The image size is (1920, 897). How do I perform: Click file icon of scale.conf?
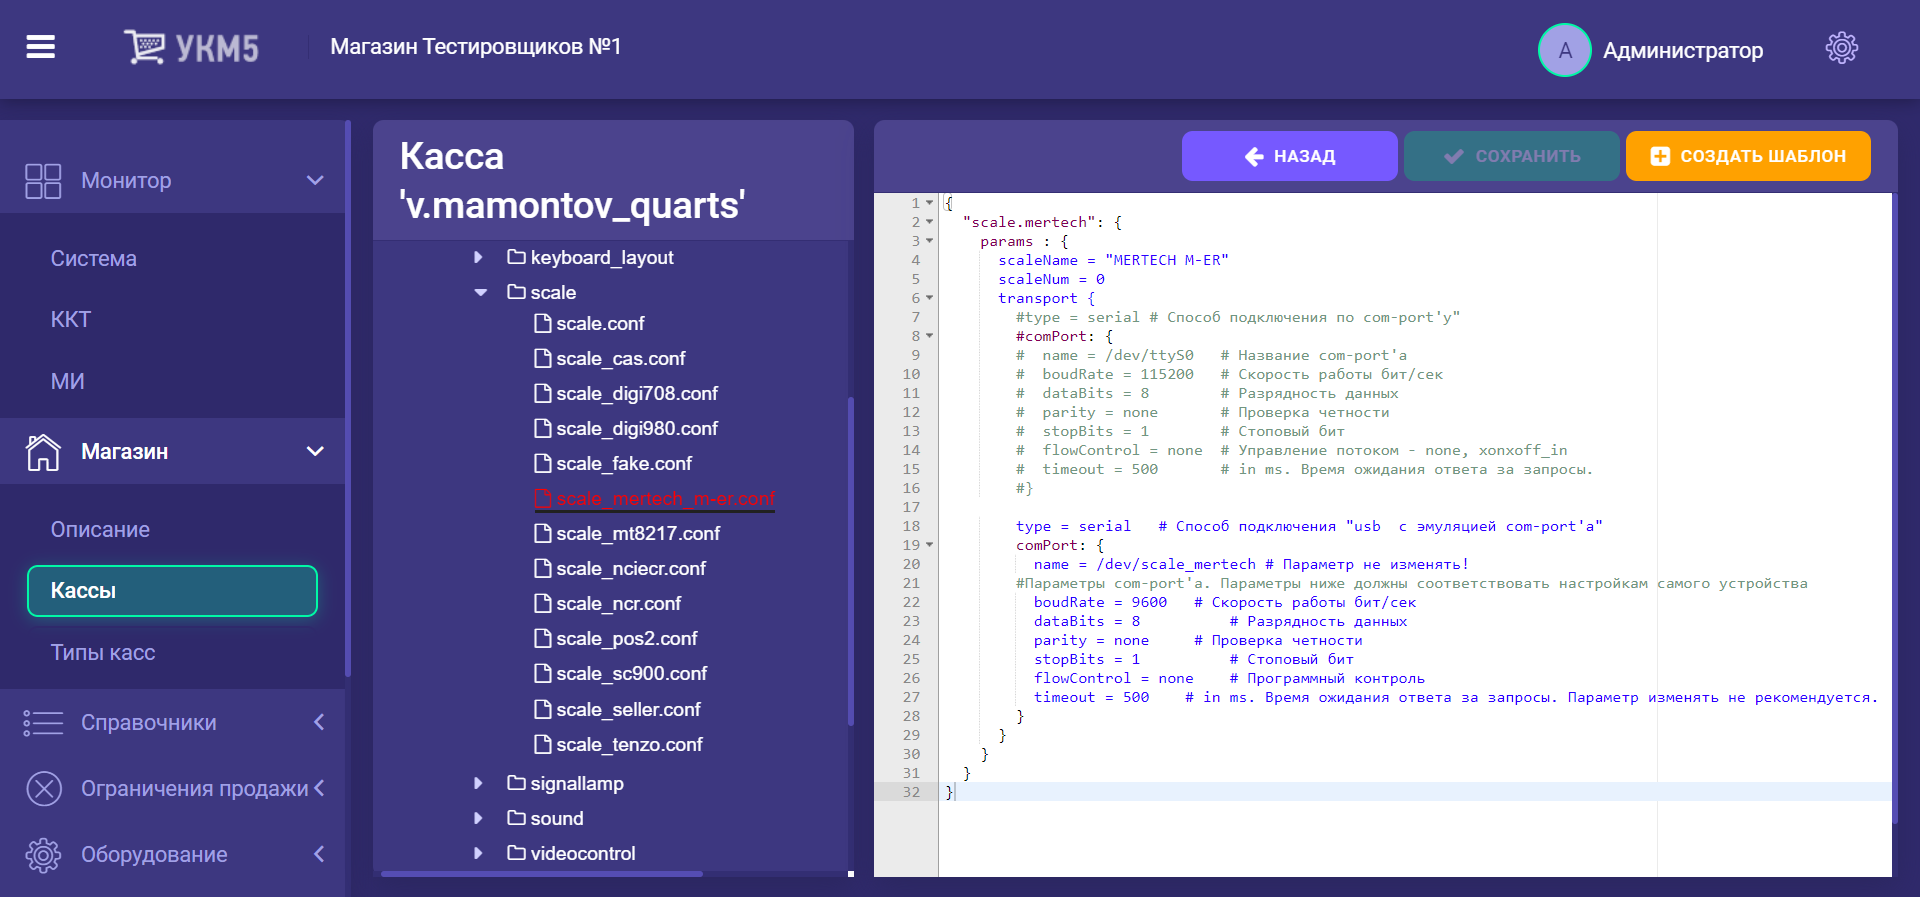pos(543,323)
